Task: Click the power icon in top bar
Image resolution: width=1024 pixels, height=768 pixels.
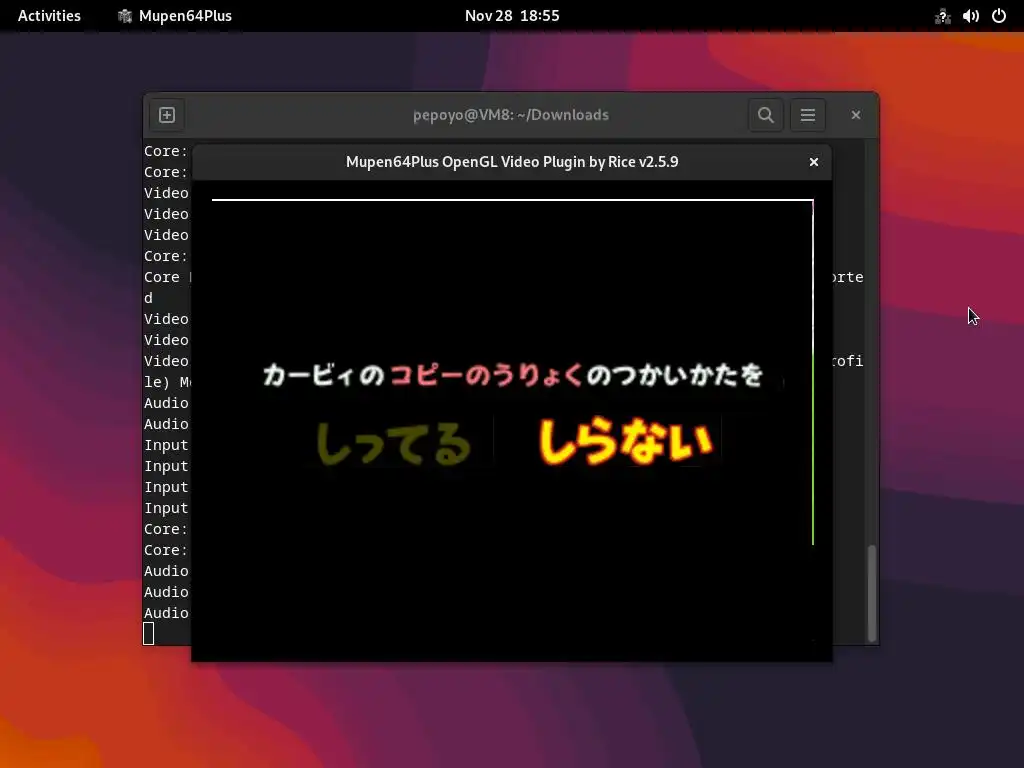Action: click(x=999, y=16)
